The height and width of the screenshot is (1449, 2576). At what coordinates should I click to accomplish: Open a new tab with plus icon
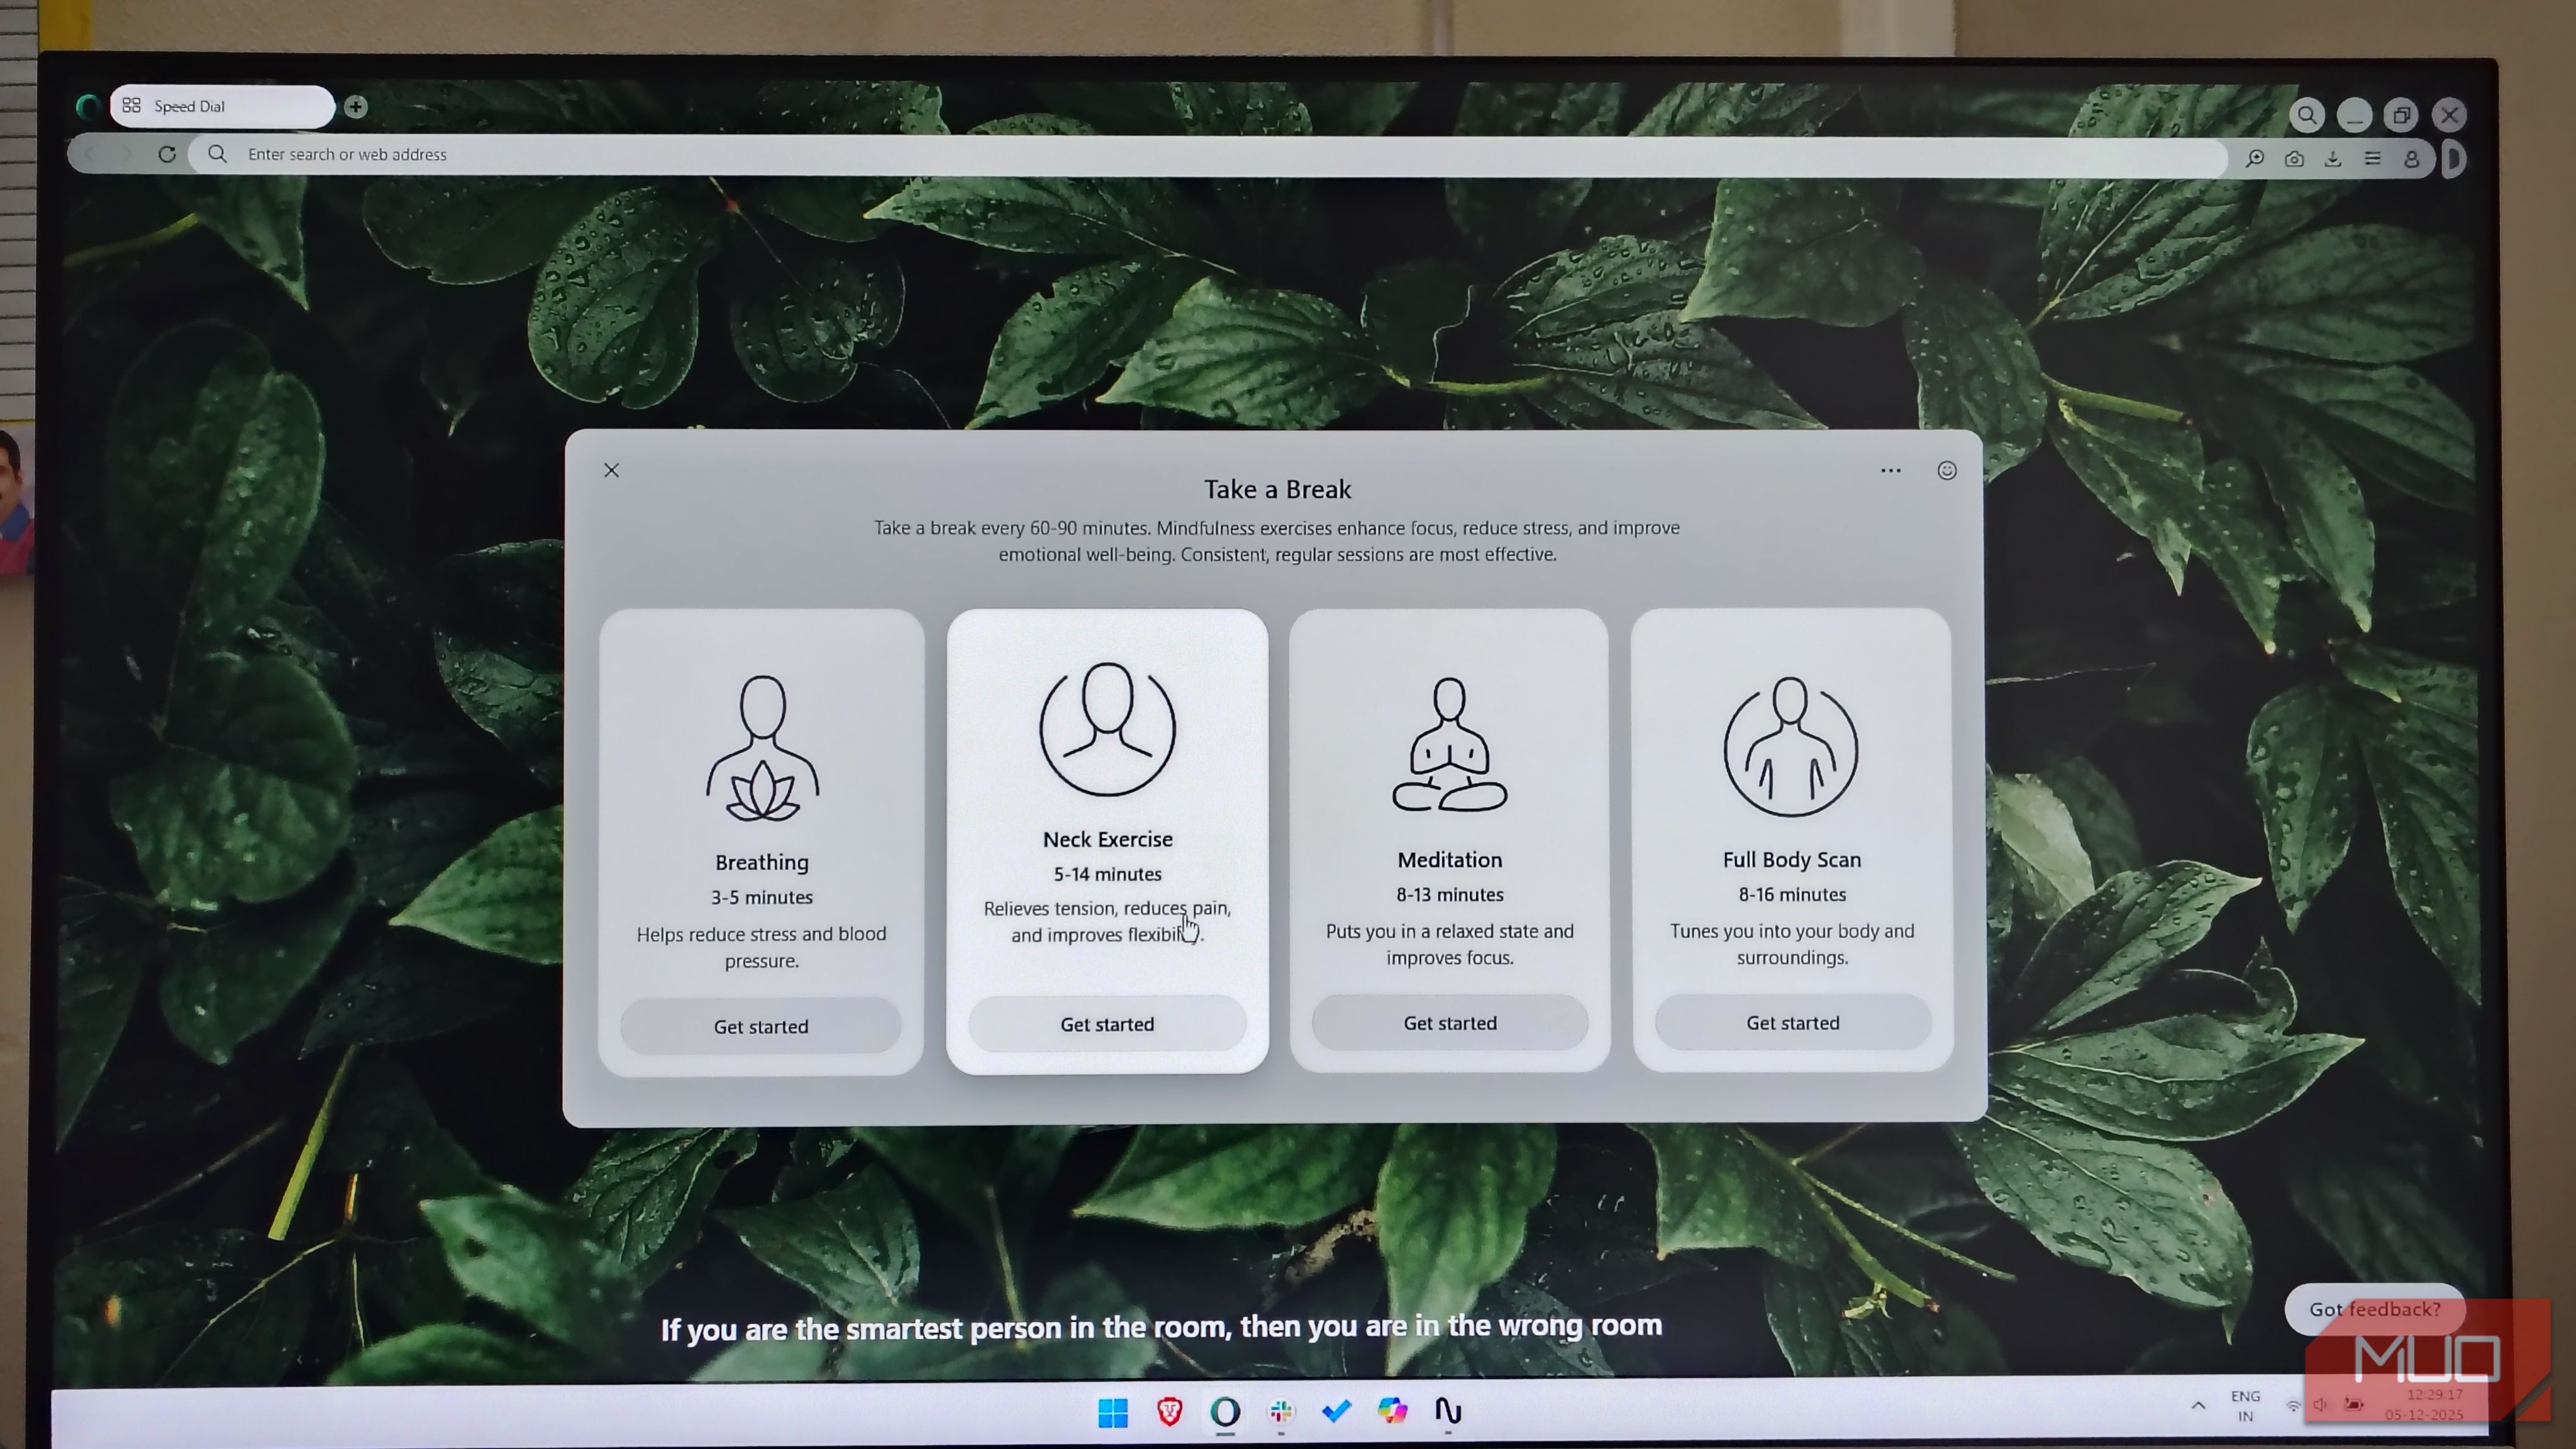[x=356, y=107]
